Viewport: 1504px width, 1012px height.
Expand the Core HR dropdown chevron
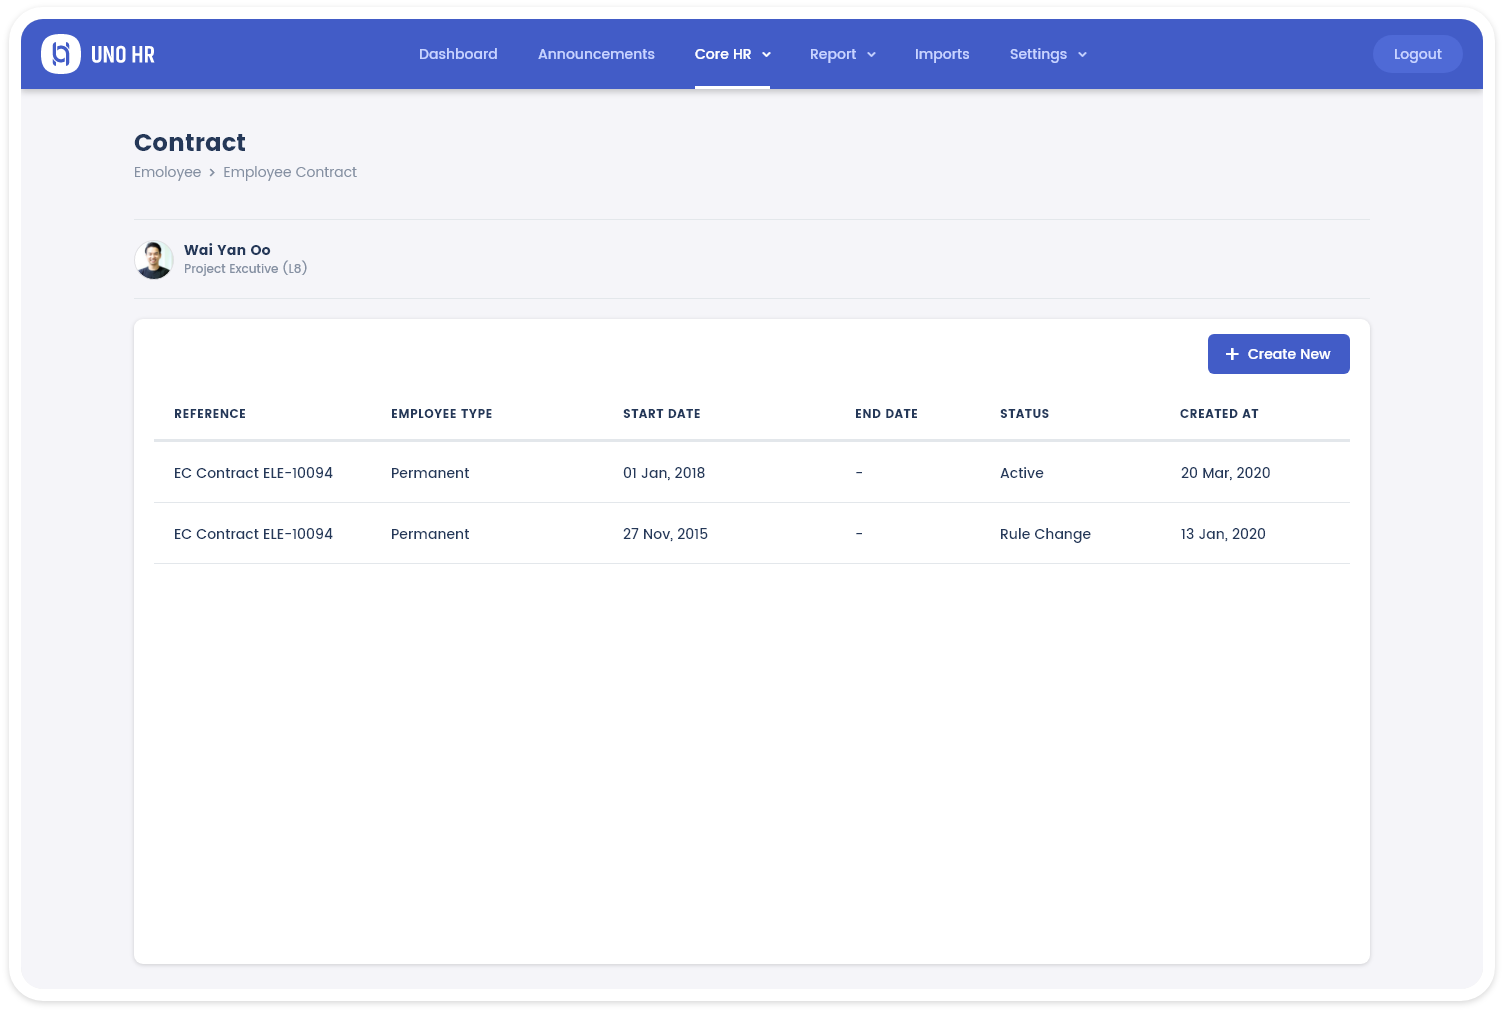767,55
